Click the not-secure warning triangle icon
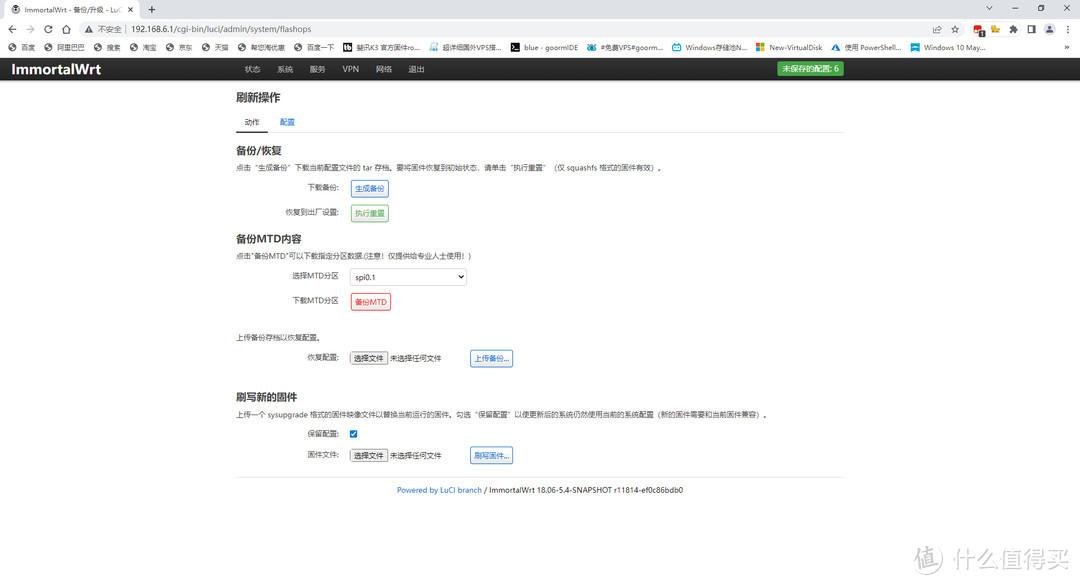The image size is (1080, 585). (x=89, y=29)
